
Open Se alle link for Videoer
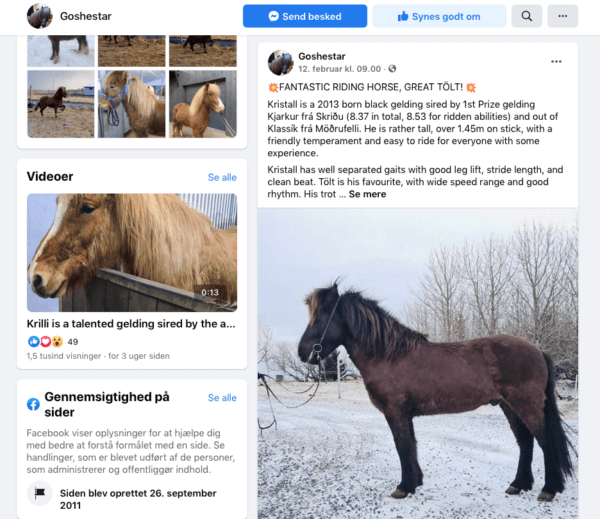[222, 177]
